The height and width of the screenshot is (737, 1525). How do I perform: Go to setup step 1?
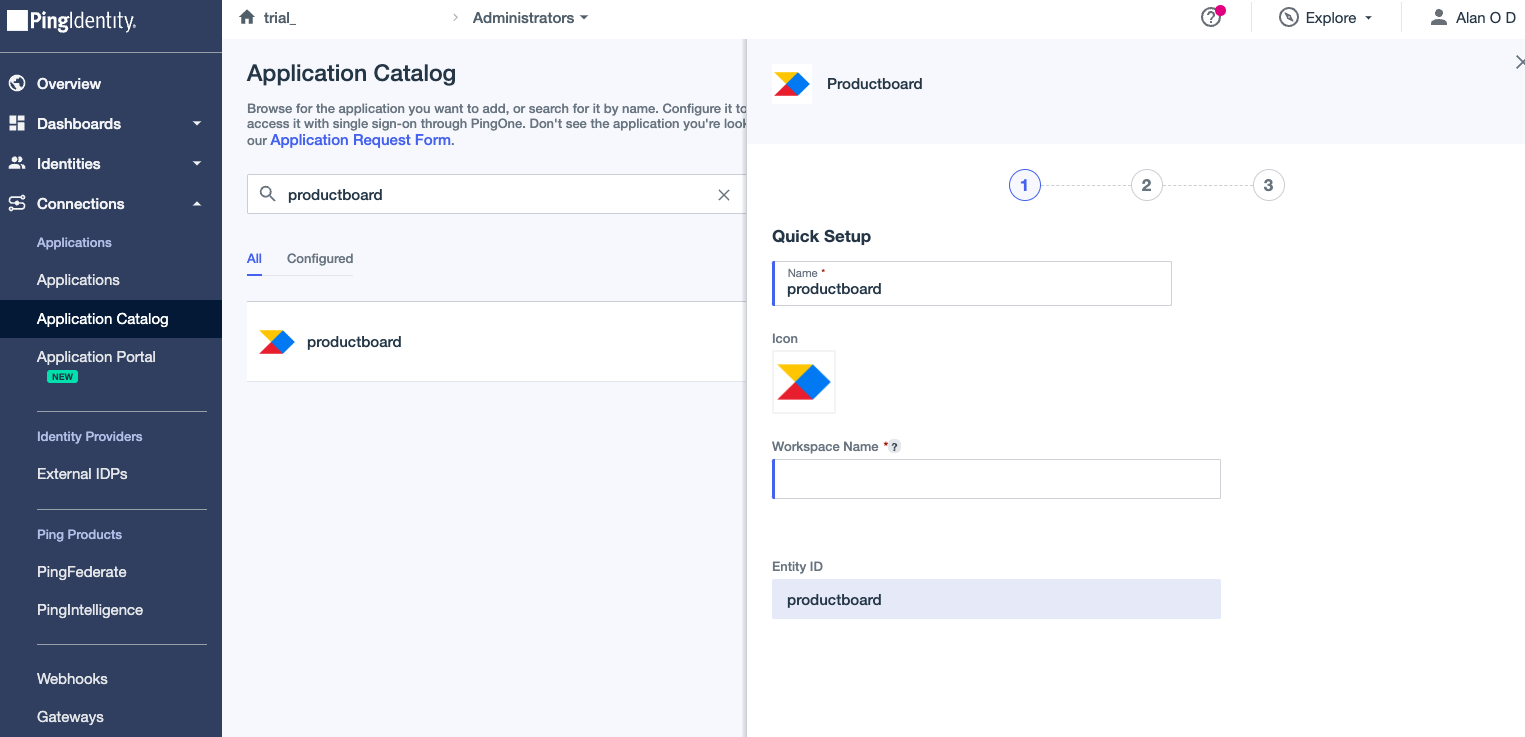[x=1024, y=185]
